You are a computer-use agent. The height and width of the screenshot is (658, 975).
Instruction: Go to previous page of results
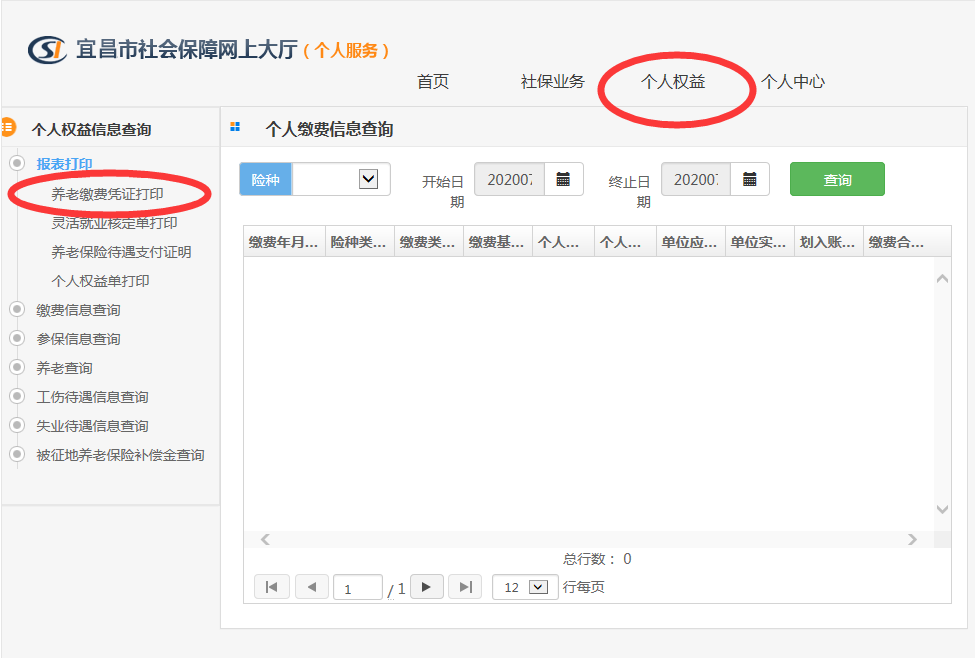point(312,587)
